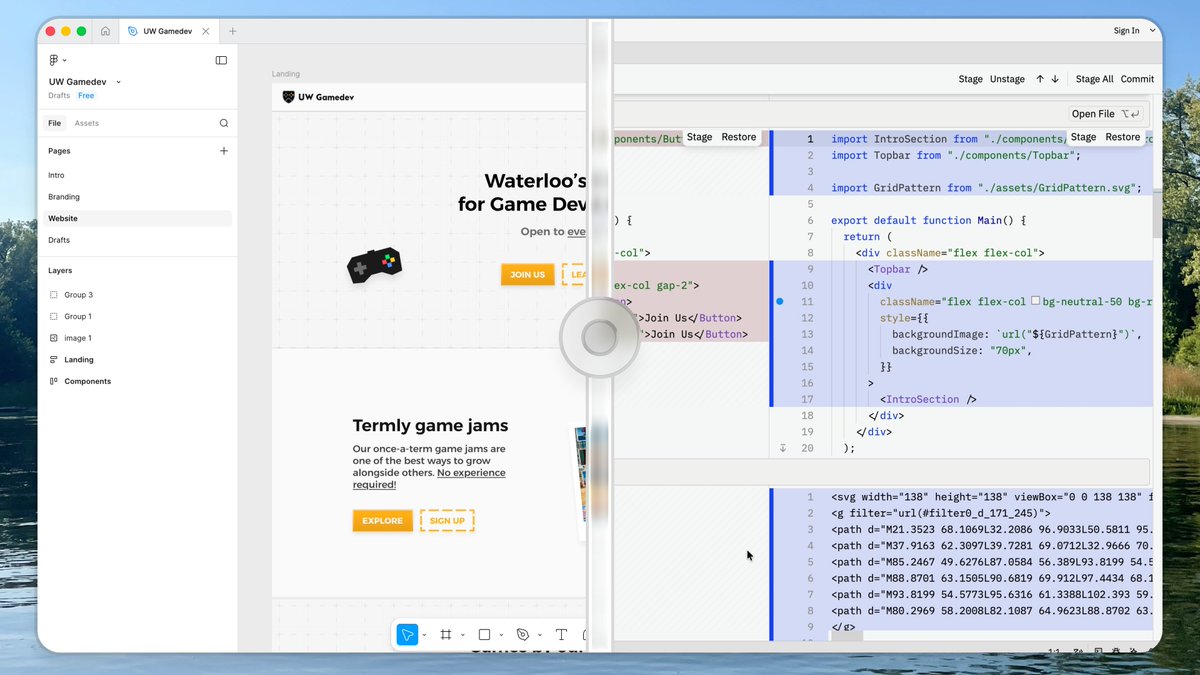Grab the round comparison slider handle

pyautogui.click(x=599, y=338)
